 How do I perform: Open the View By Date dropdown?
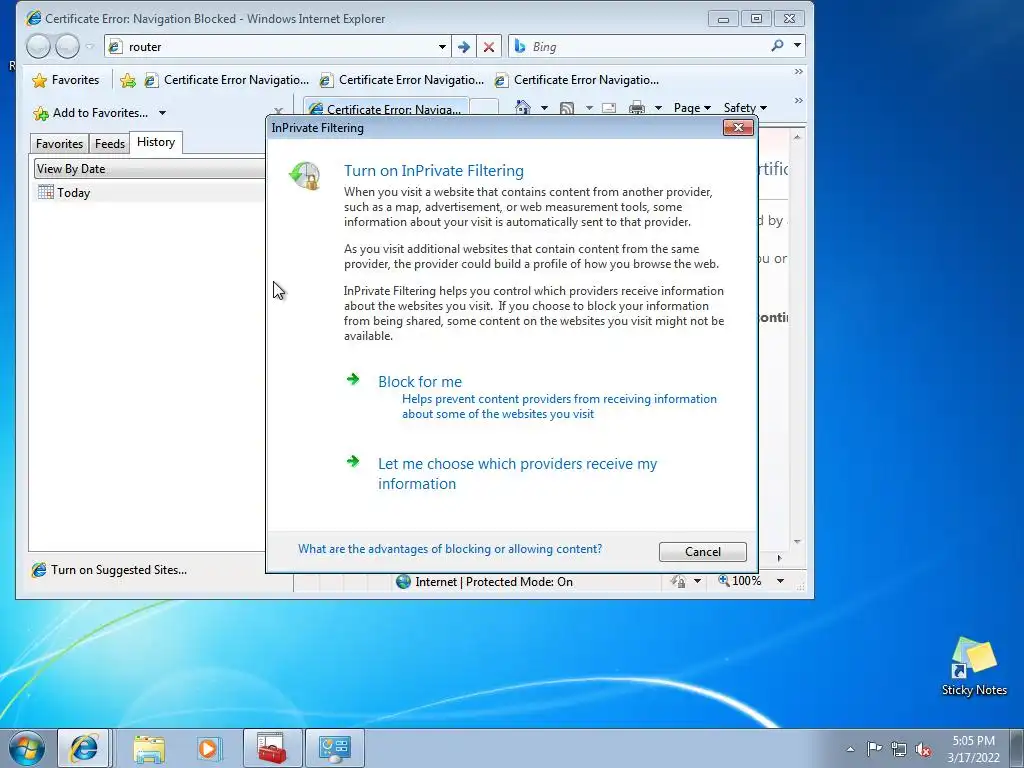pos(150,168)
